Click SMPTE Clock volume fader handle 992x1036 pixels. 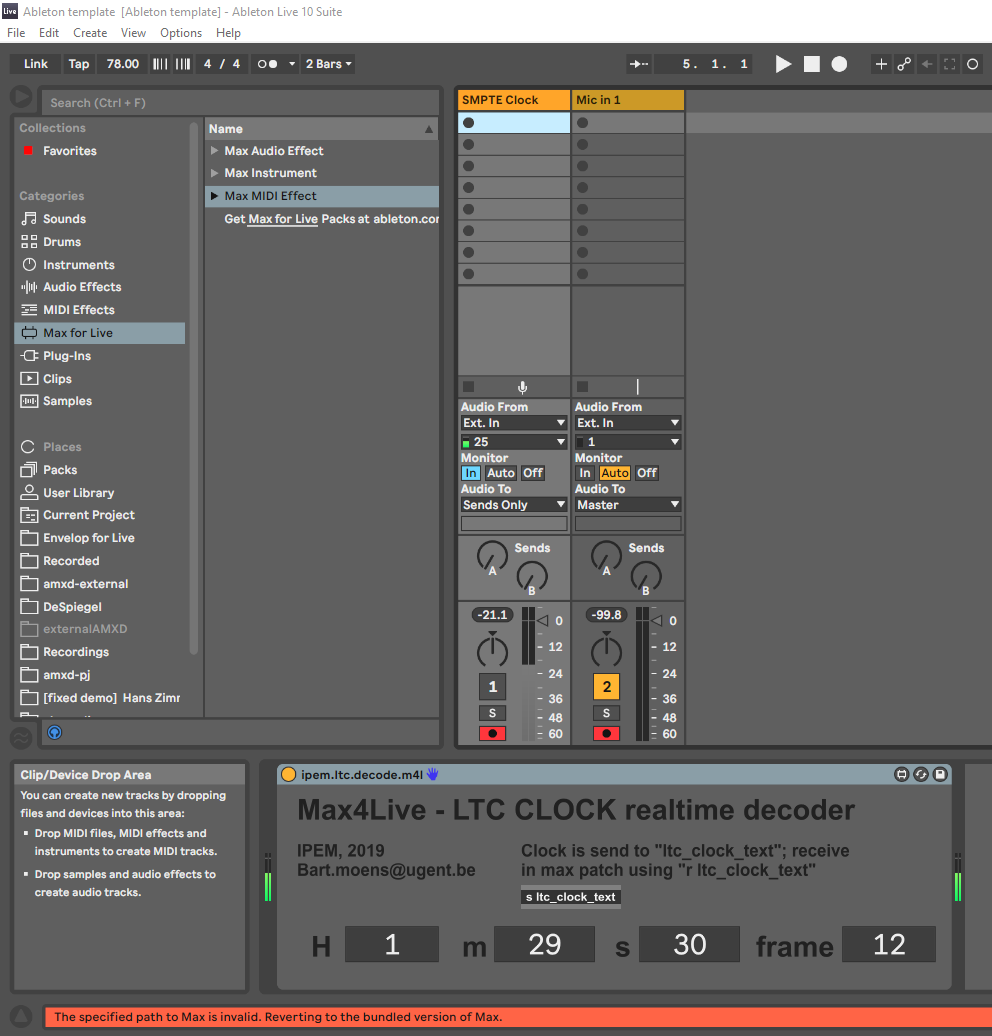[543, 620]
